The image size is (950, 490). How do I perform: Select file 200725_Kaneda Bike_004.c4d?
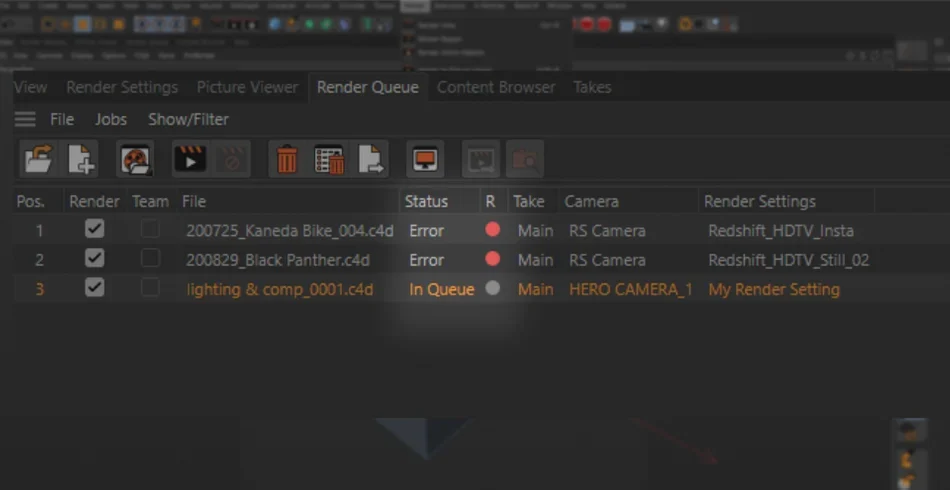click(x=290, y=231)
